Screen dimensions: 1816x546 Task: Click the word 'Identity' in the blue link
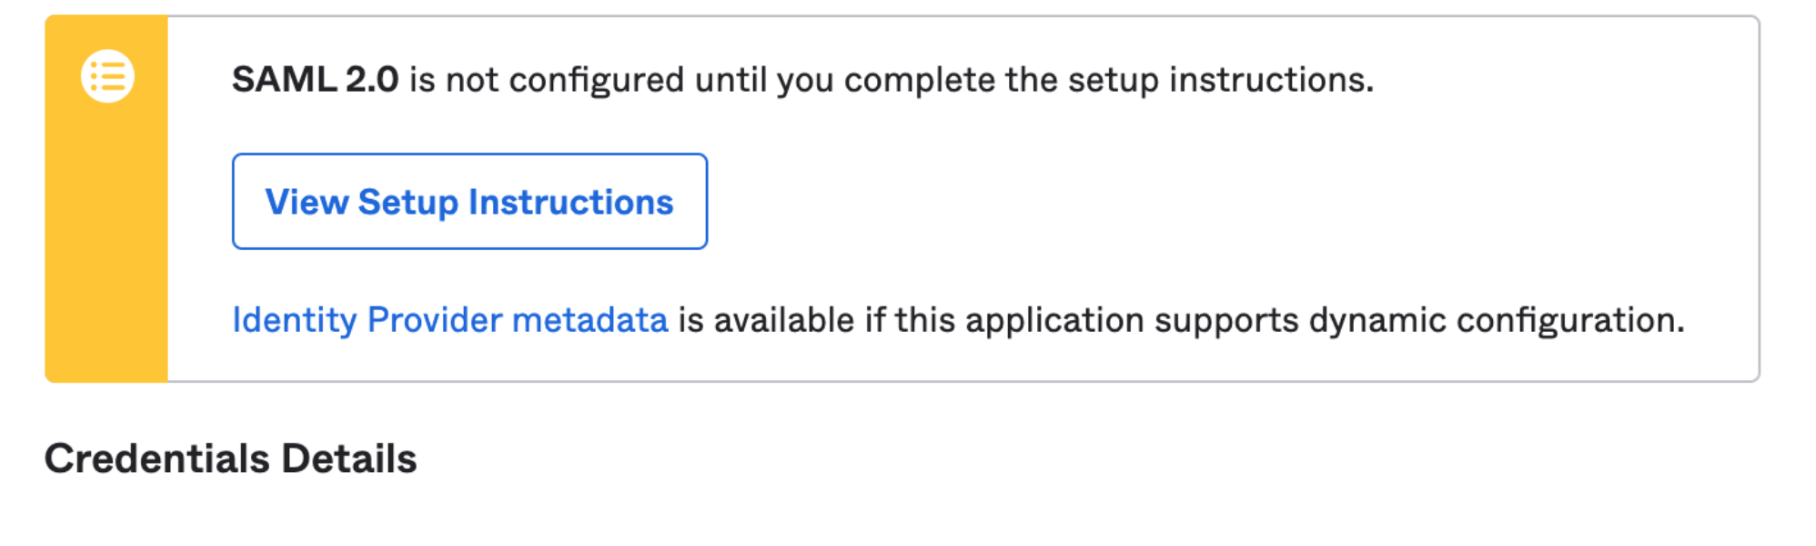pyautogui.click(x=294, y=321)
